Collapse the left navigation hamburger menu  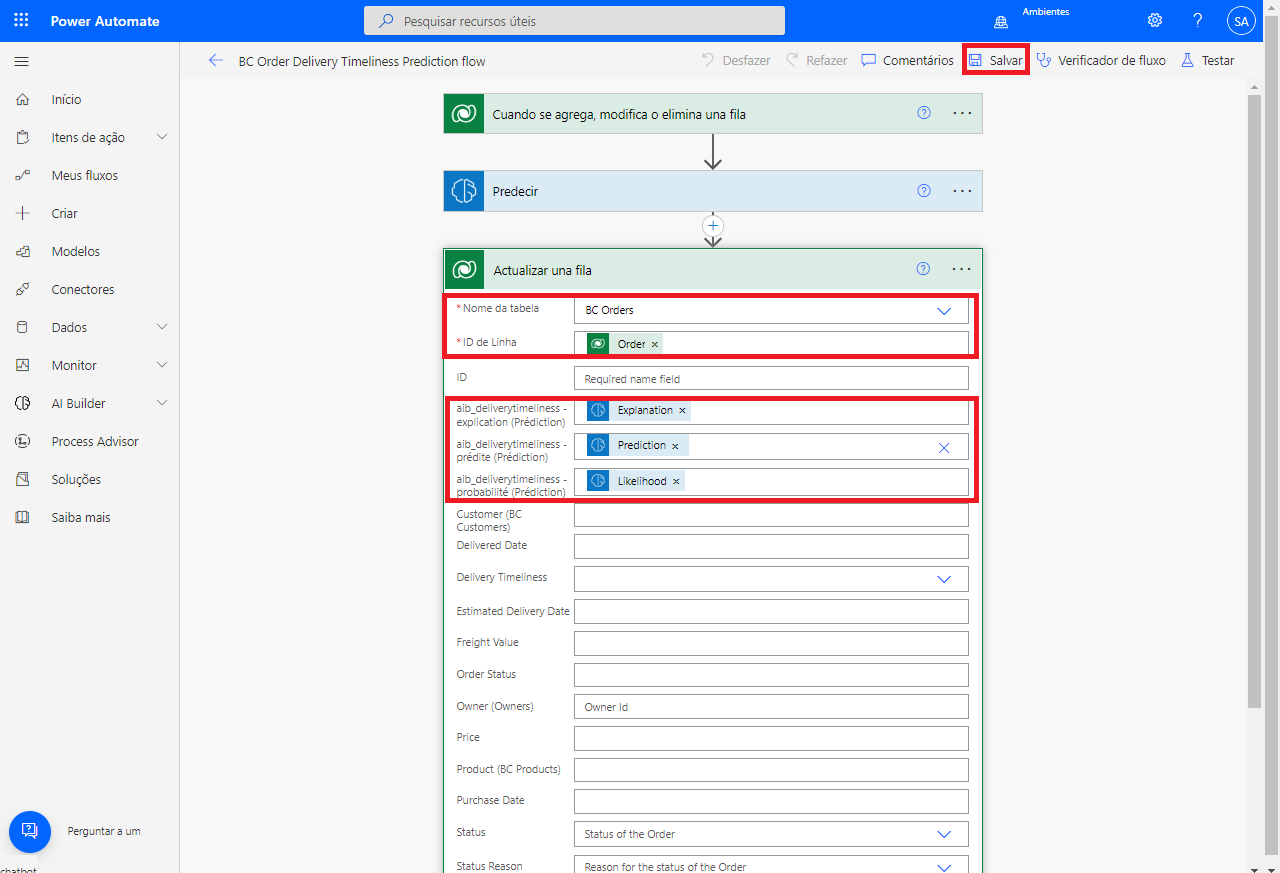pos(21,62)
